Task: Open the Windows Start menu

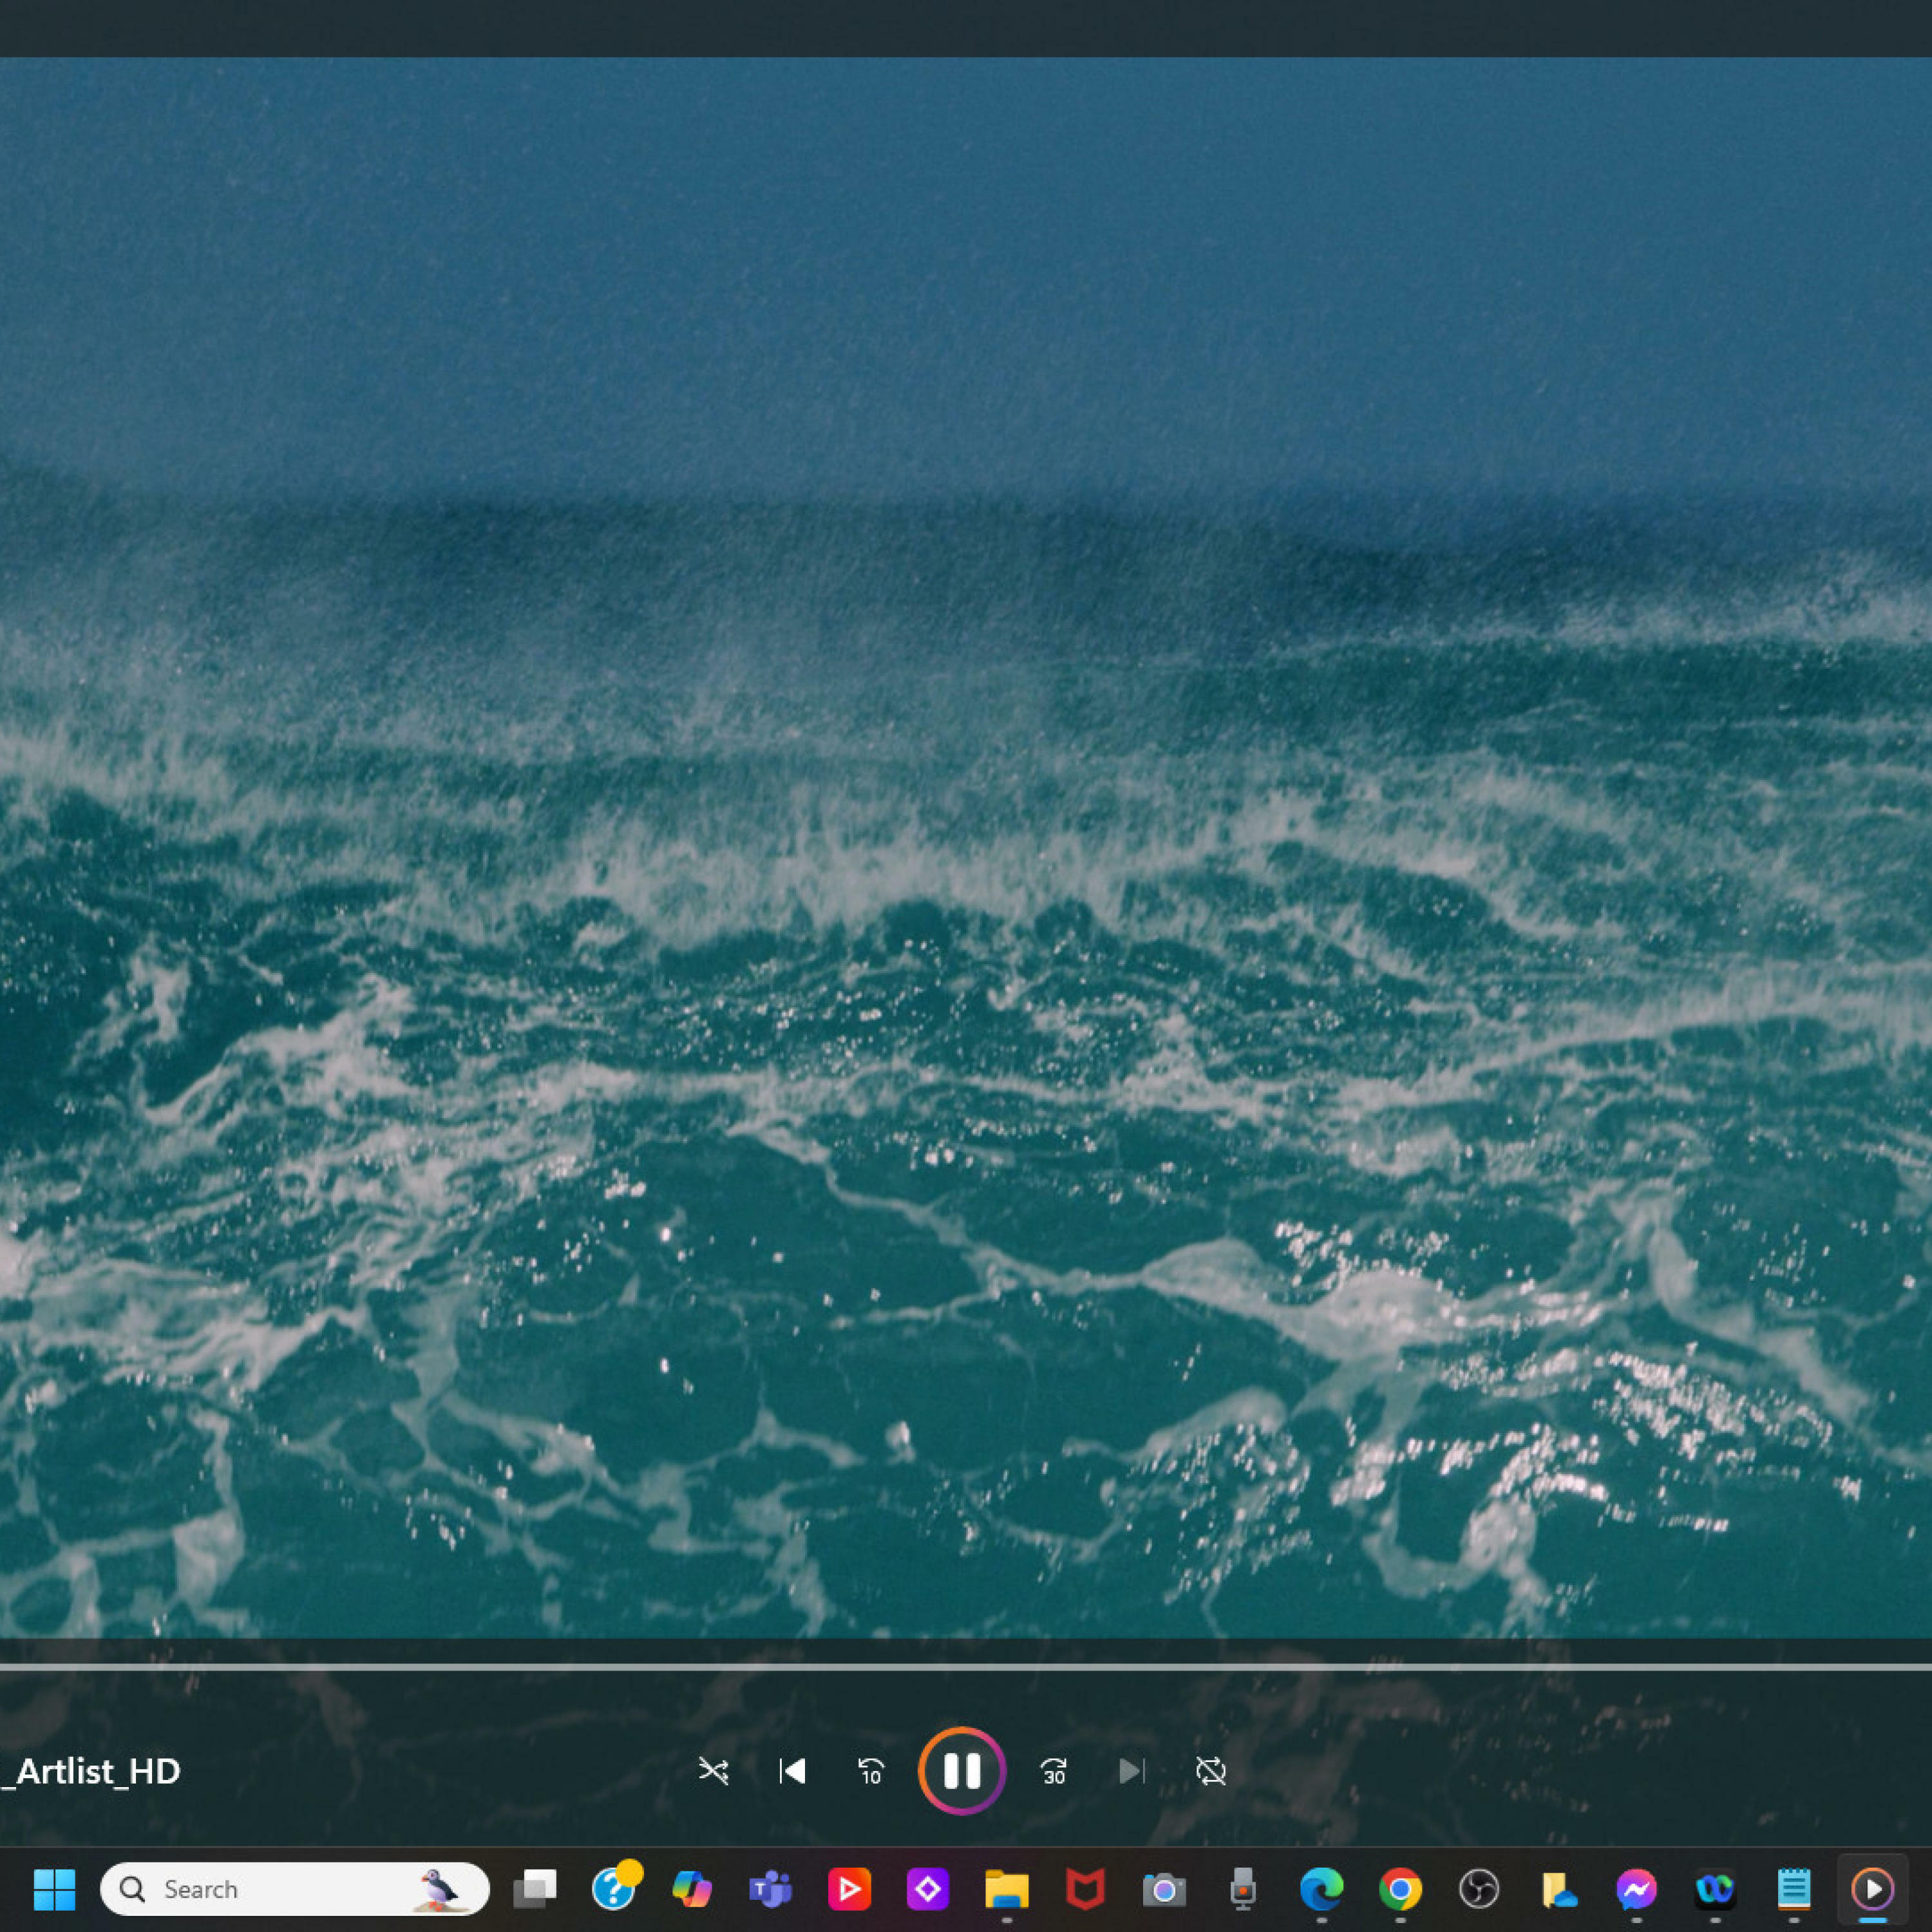Action: pyautogui.click(x=54, y=1889)
